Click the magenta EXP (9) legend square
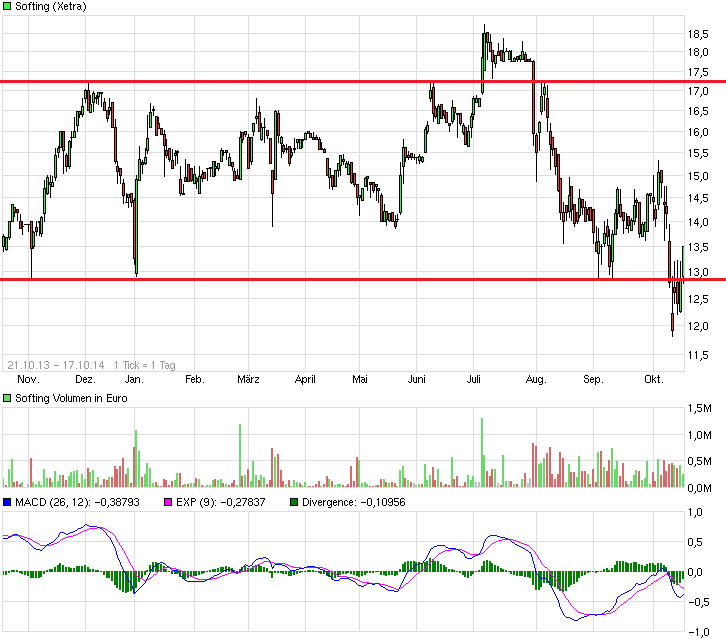726x640 pixels. pos(168,502)
